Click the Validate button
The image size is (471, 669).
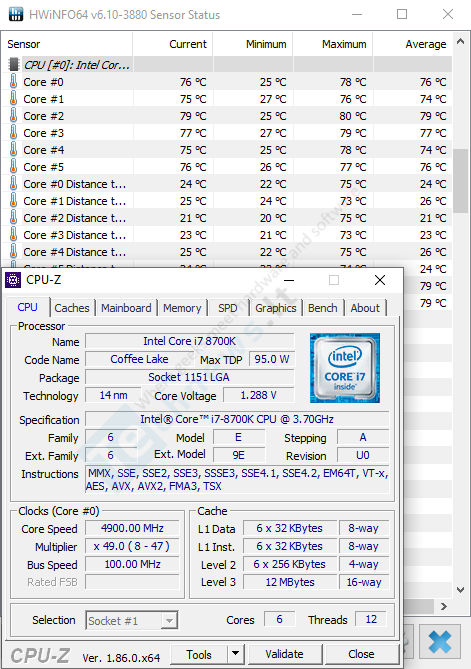point(285,654)
